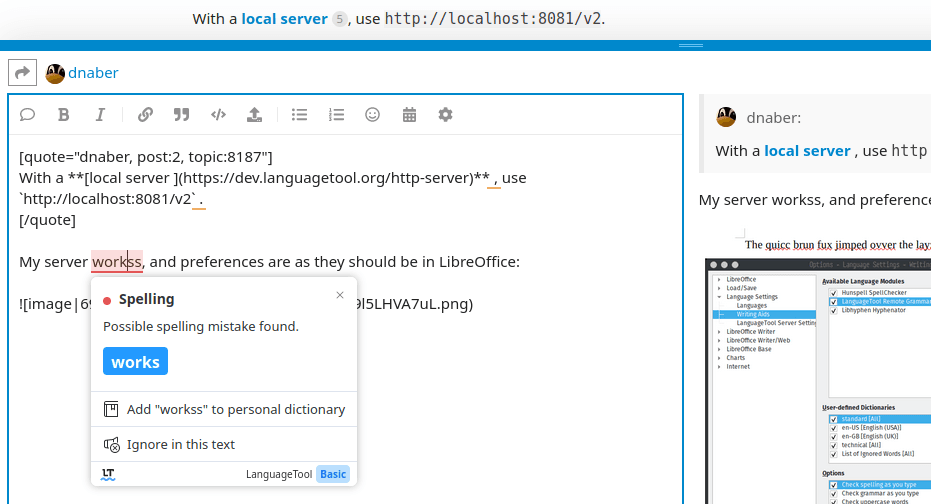
Task: Open the emoji picker
Action: pos(372,115)
